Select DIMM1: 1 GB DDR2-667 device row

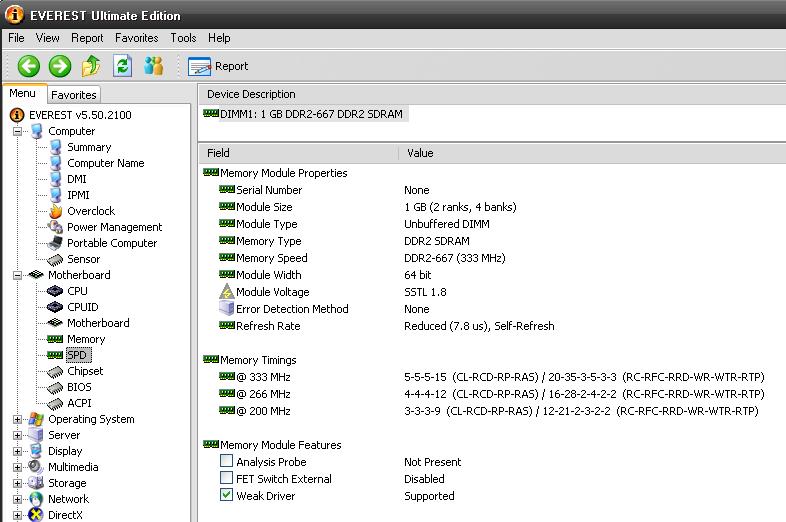pos(305,114)
